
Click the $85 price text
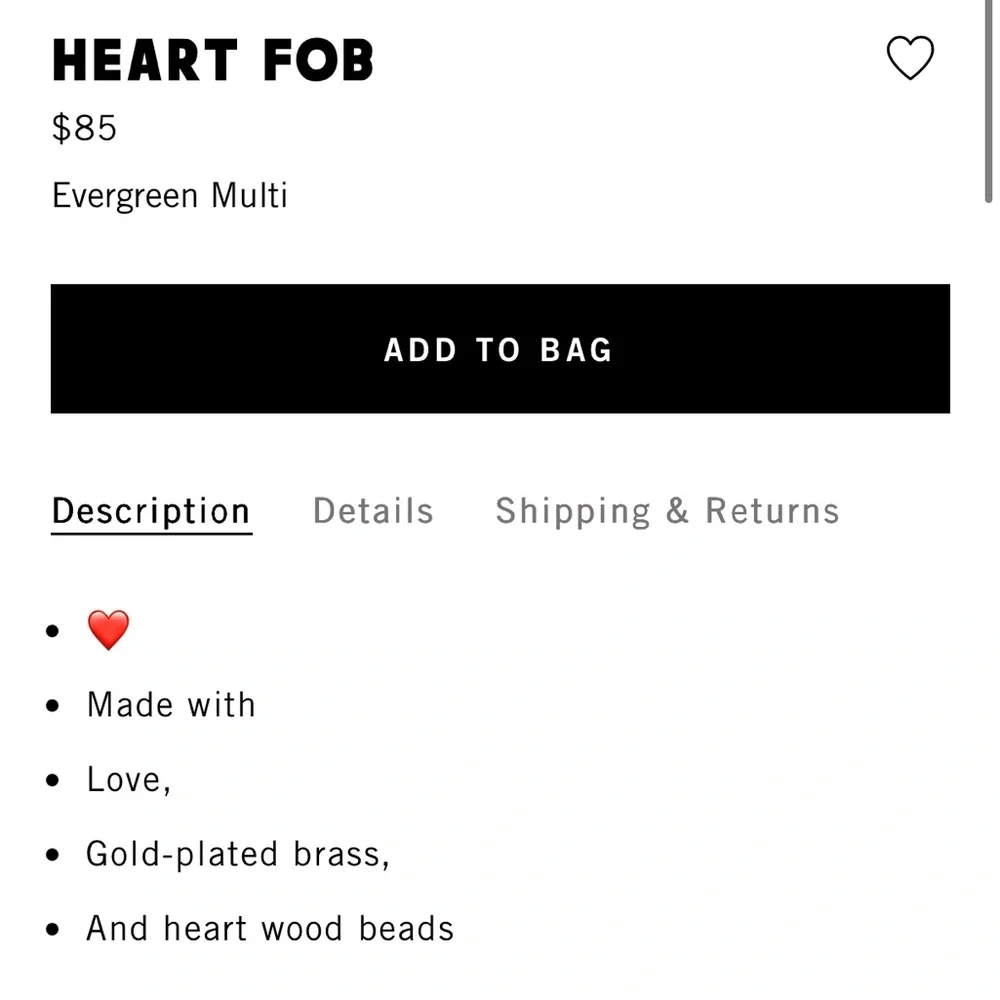click(84, 128)
